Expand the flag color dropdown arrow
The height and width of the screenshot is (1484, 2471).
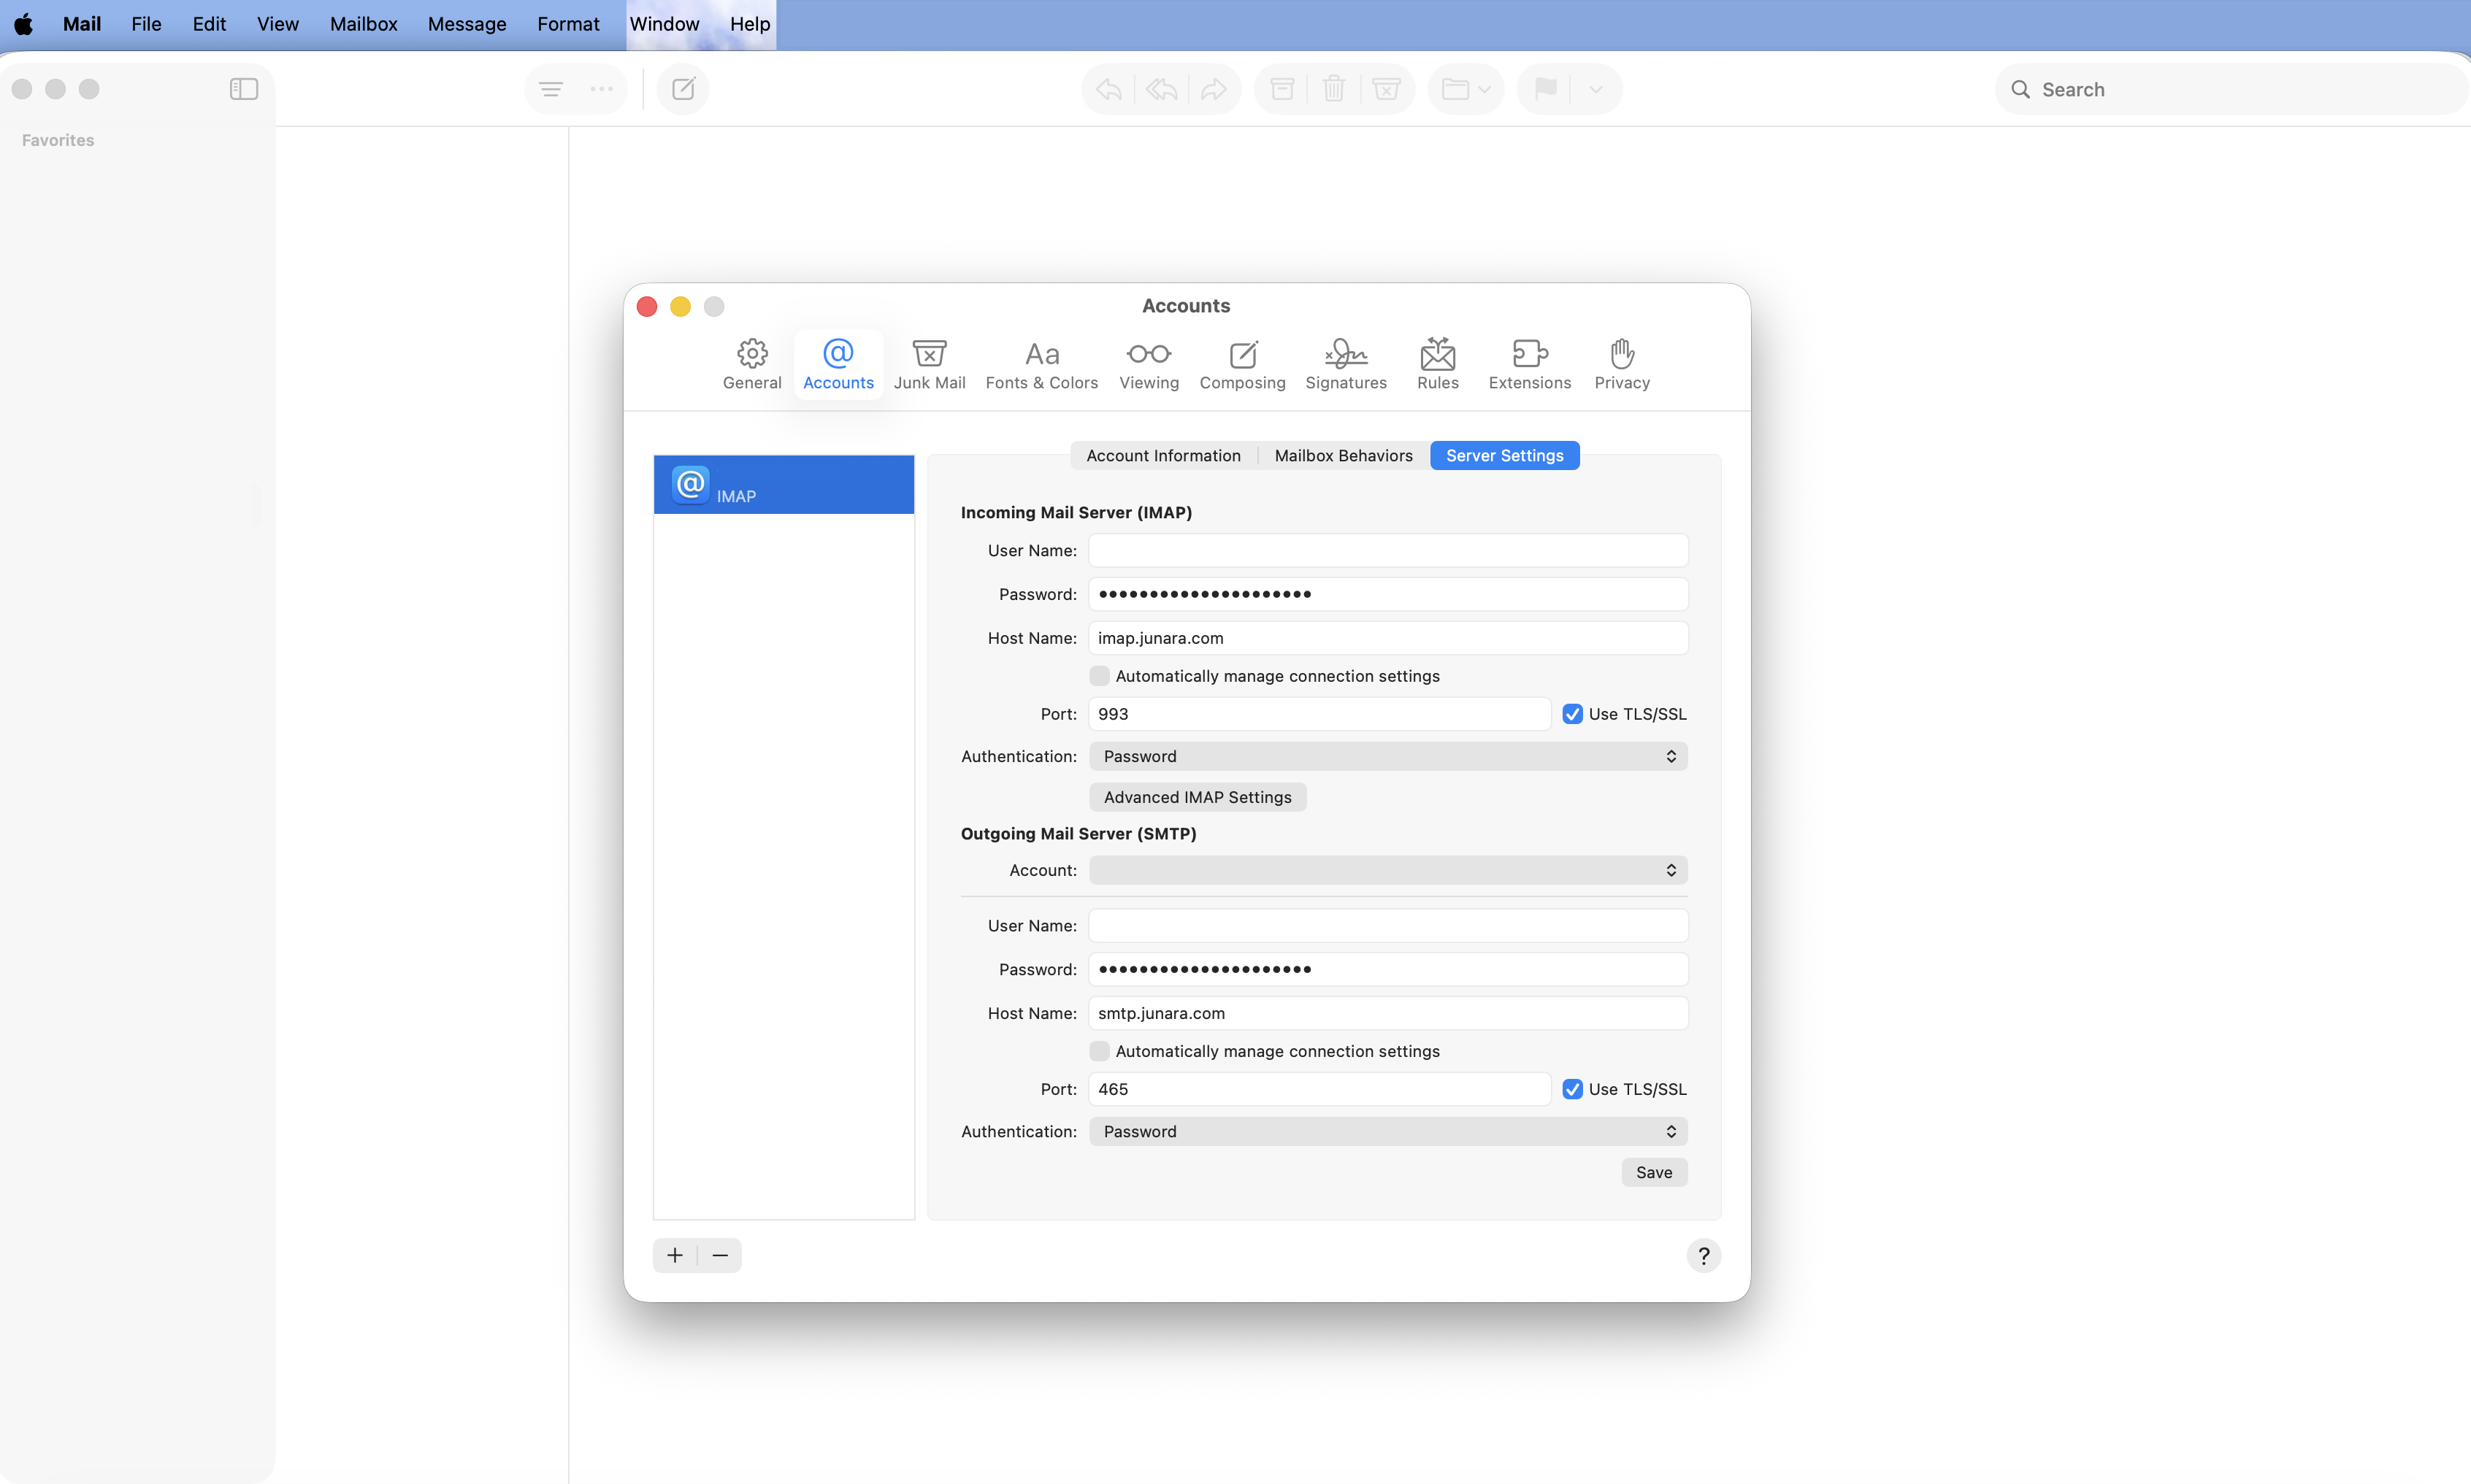(x=1595, y=89)
